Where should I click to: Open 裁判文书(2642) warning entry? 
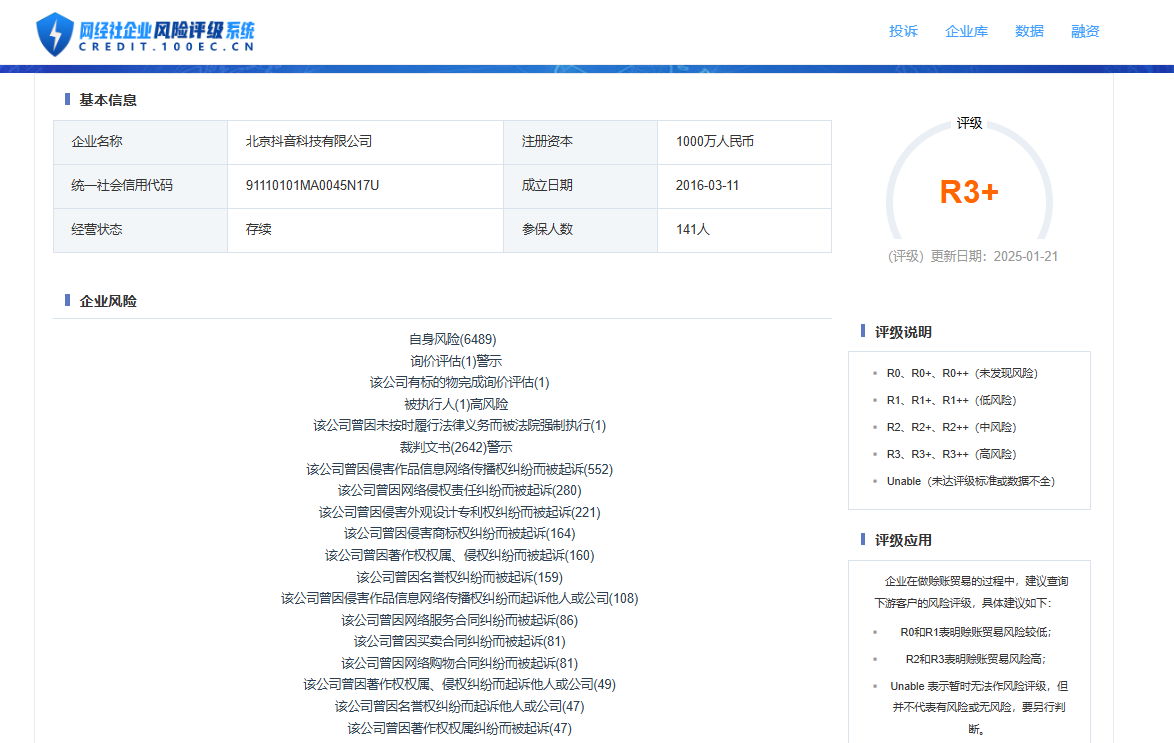pyautogui.click(x=456, y=447)
